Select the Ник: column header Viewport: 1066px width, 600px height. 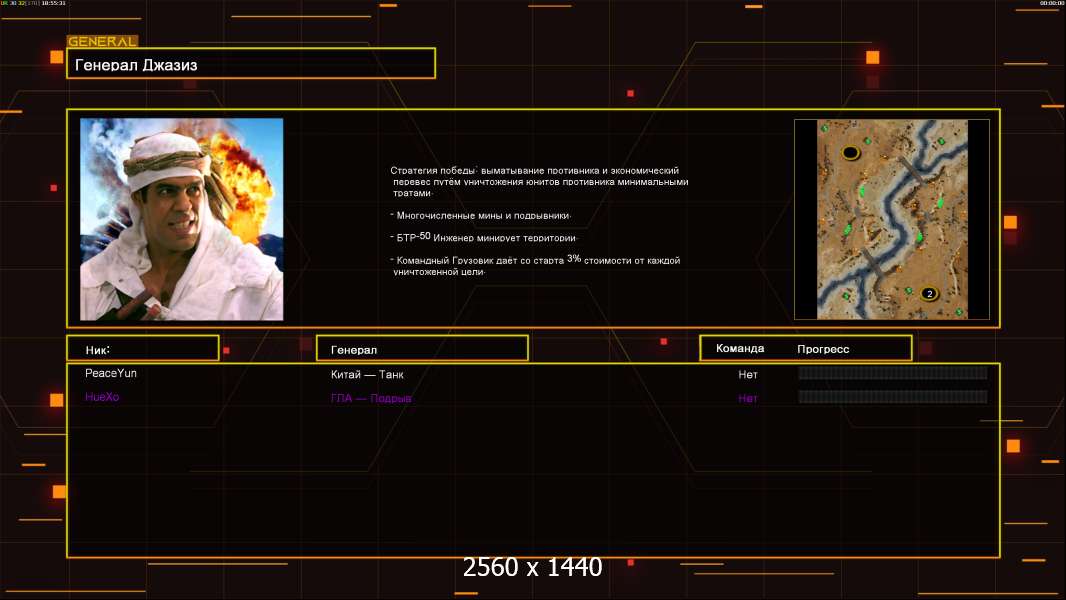[x=143, y=349]
